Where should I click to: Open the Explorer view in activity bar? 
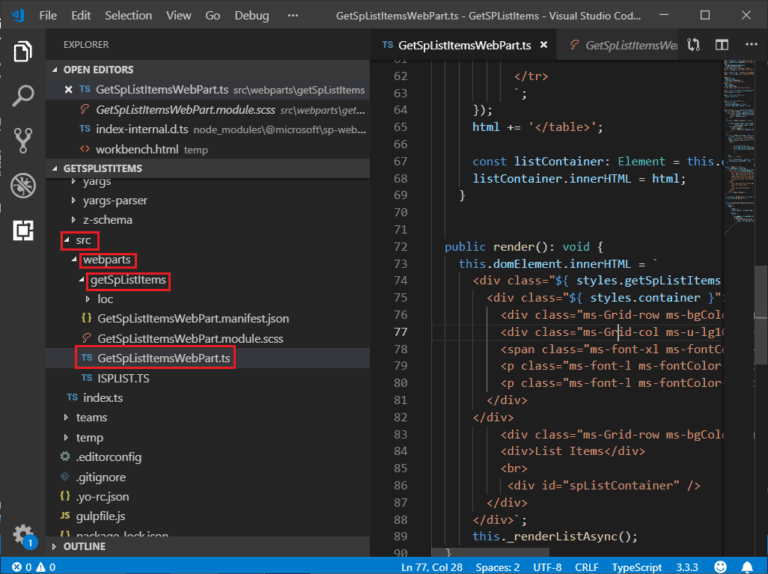pos(23,51)
